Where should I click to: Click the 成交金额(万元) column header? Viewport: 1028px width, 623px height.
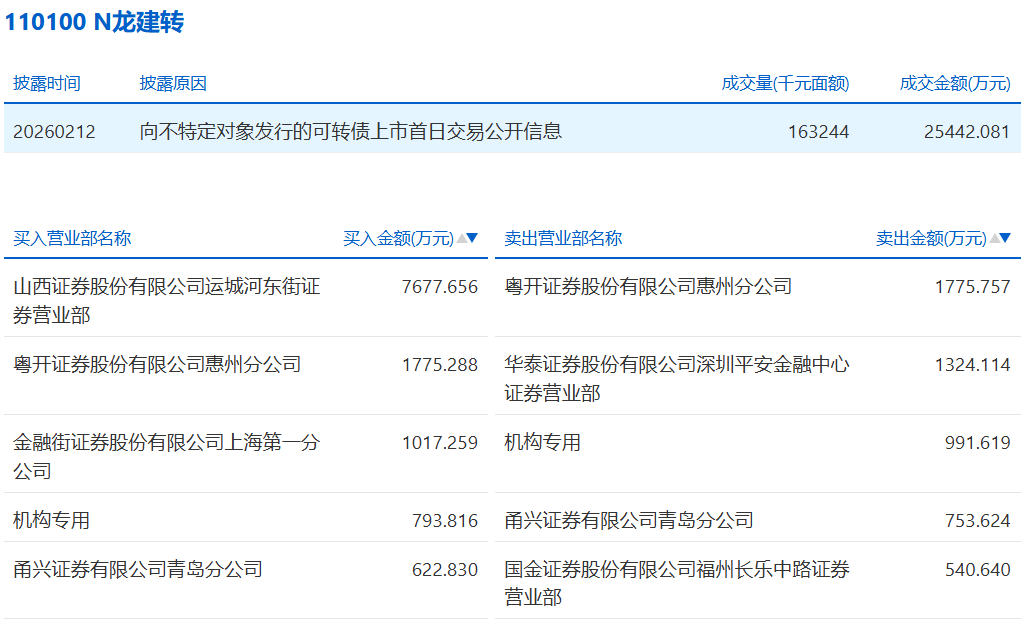point(955,83)
